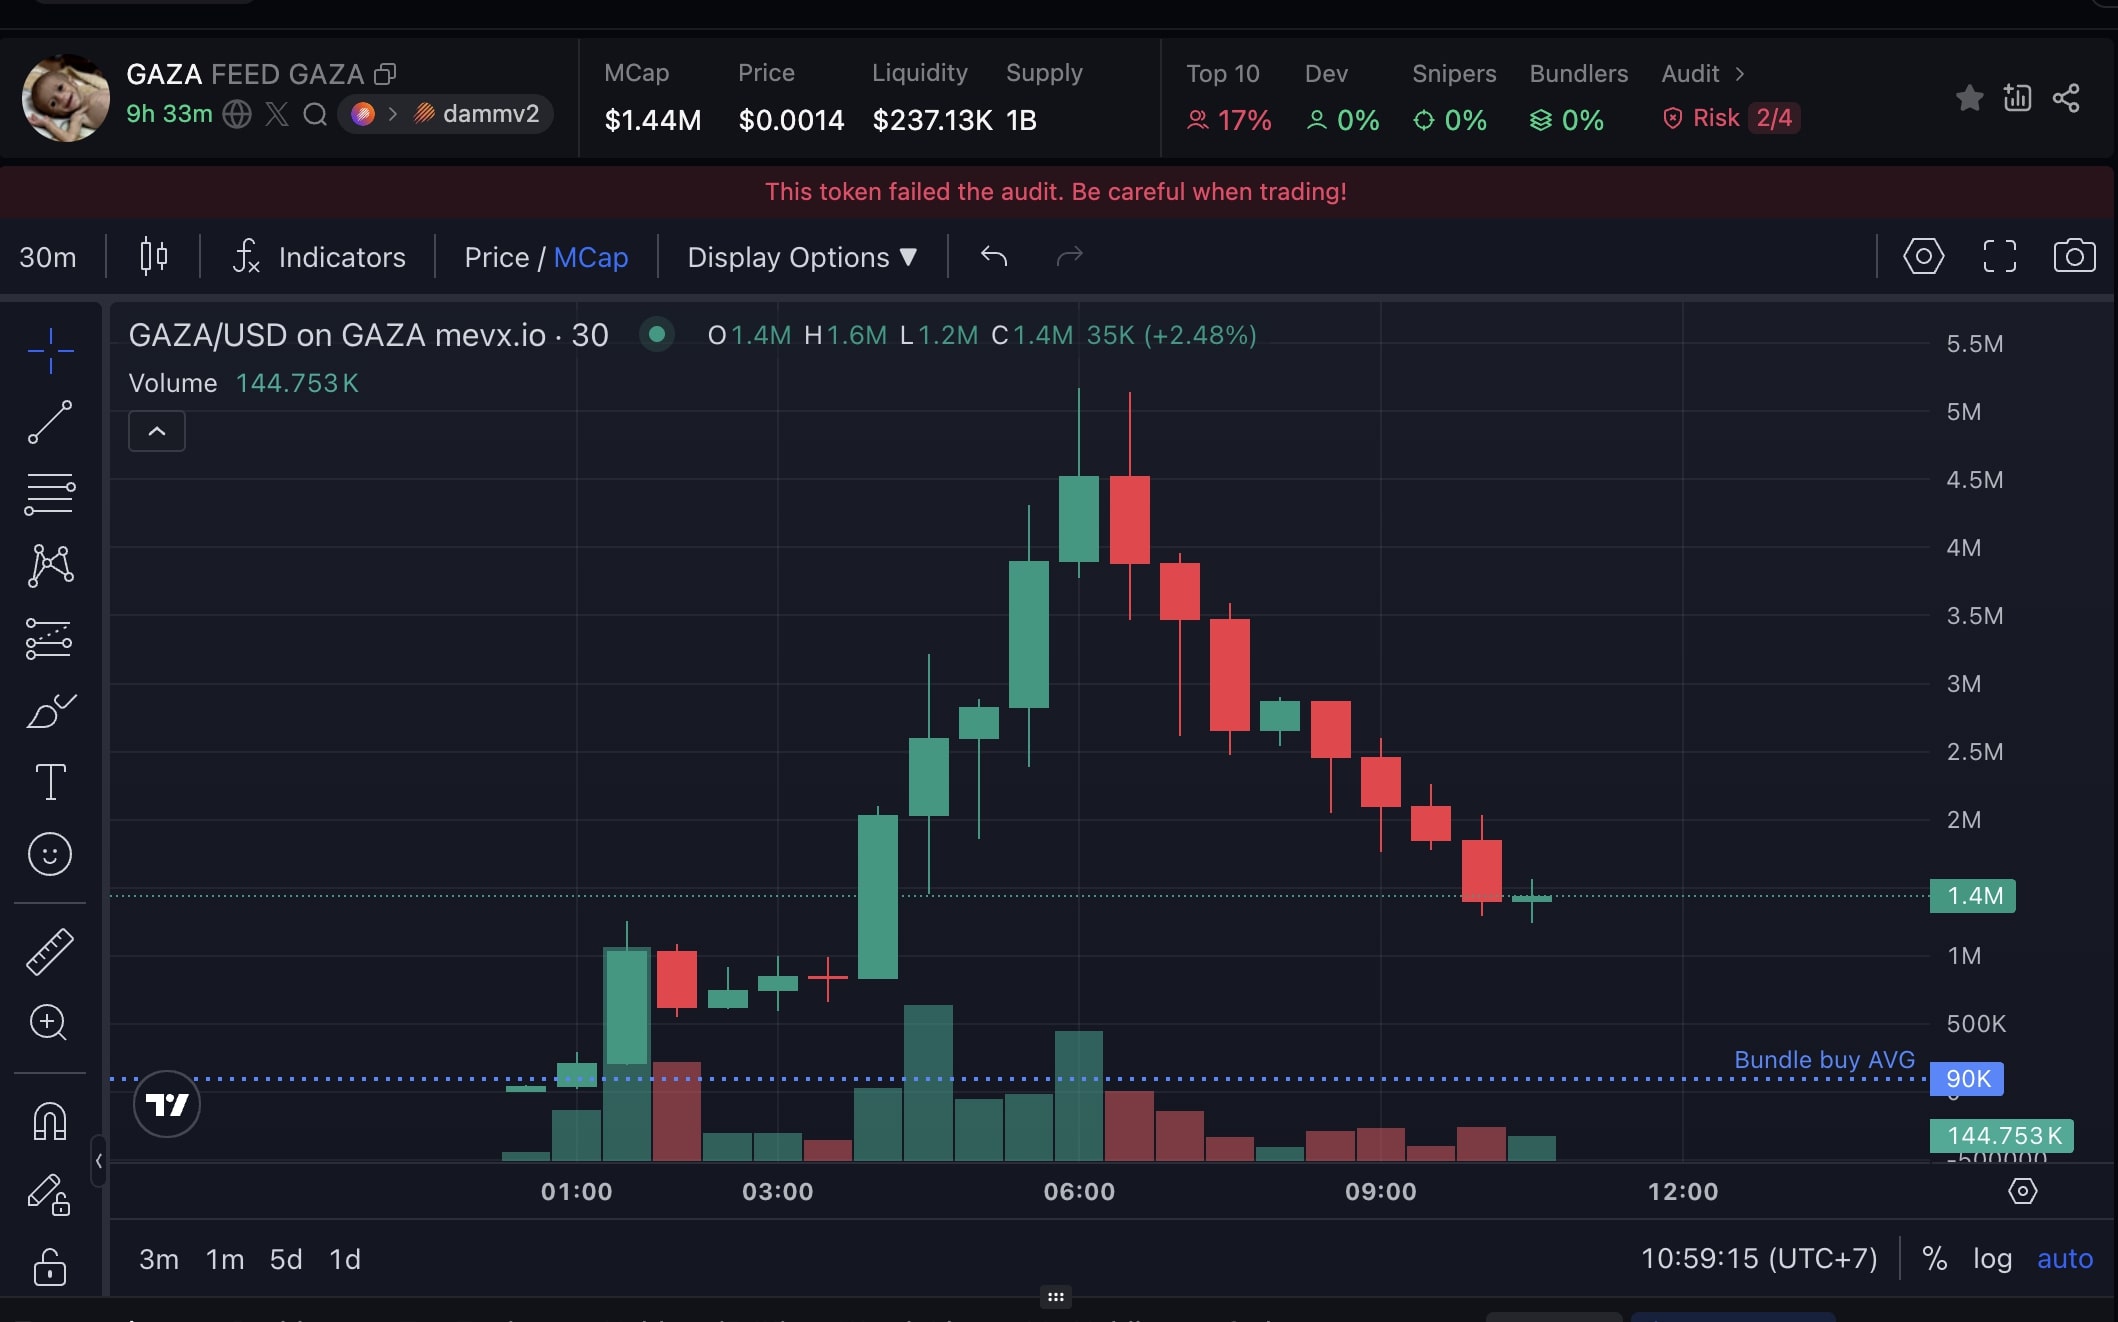
Task: Grab the bottom panel resize handle
Action: 1056,1297
